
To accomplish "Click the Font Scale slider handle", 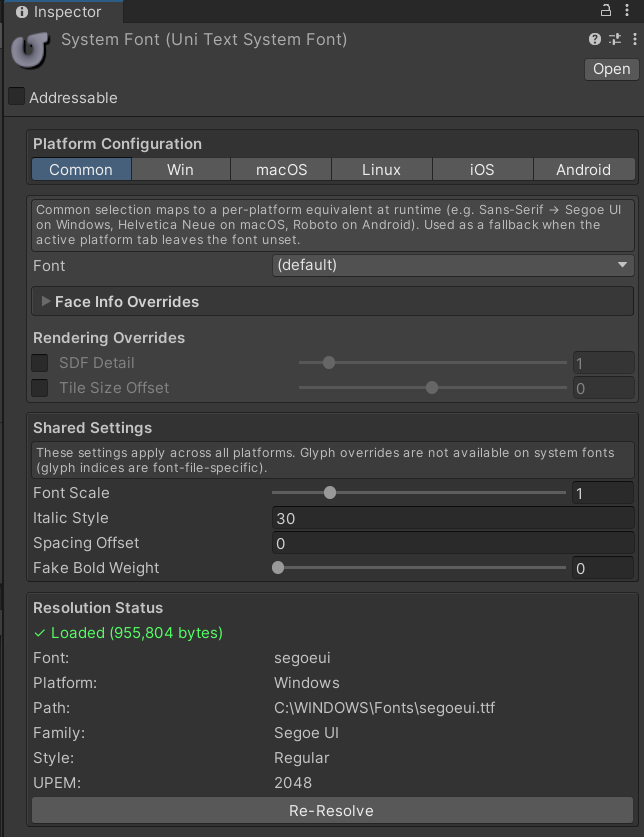I will pos(330,493).
